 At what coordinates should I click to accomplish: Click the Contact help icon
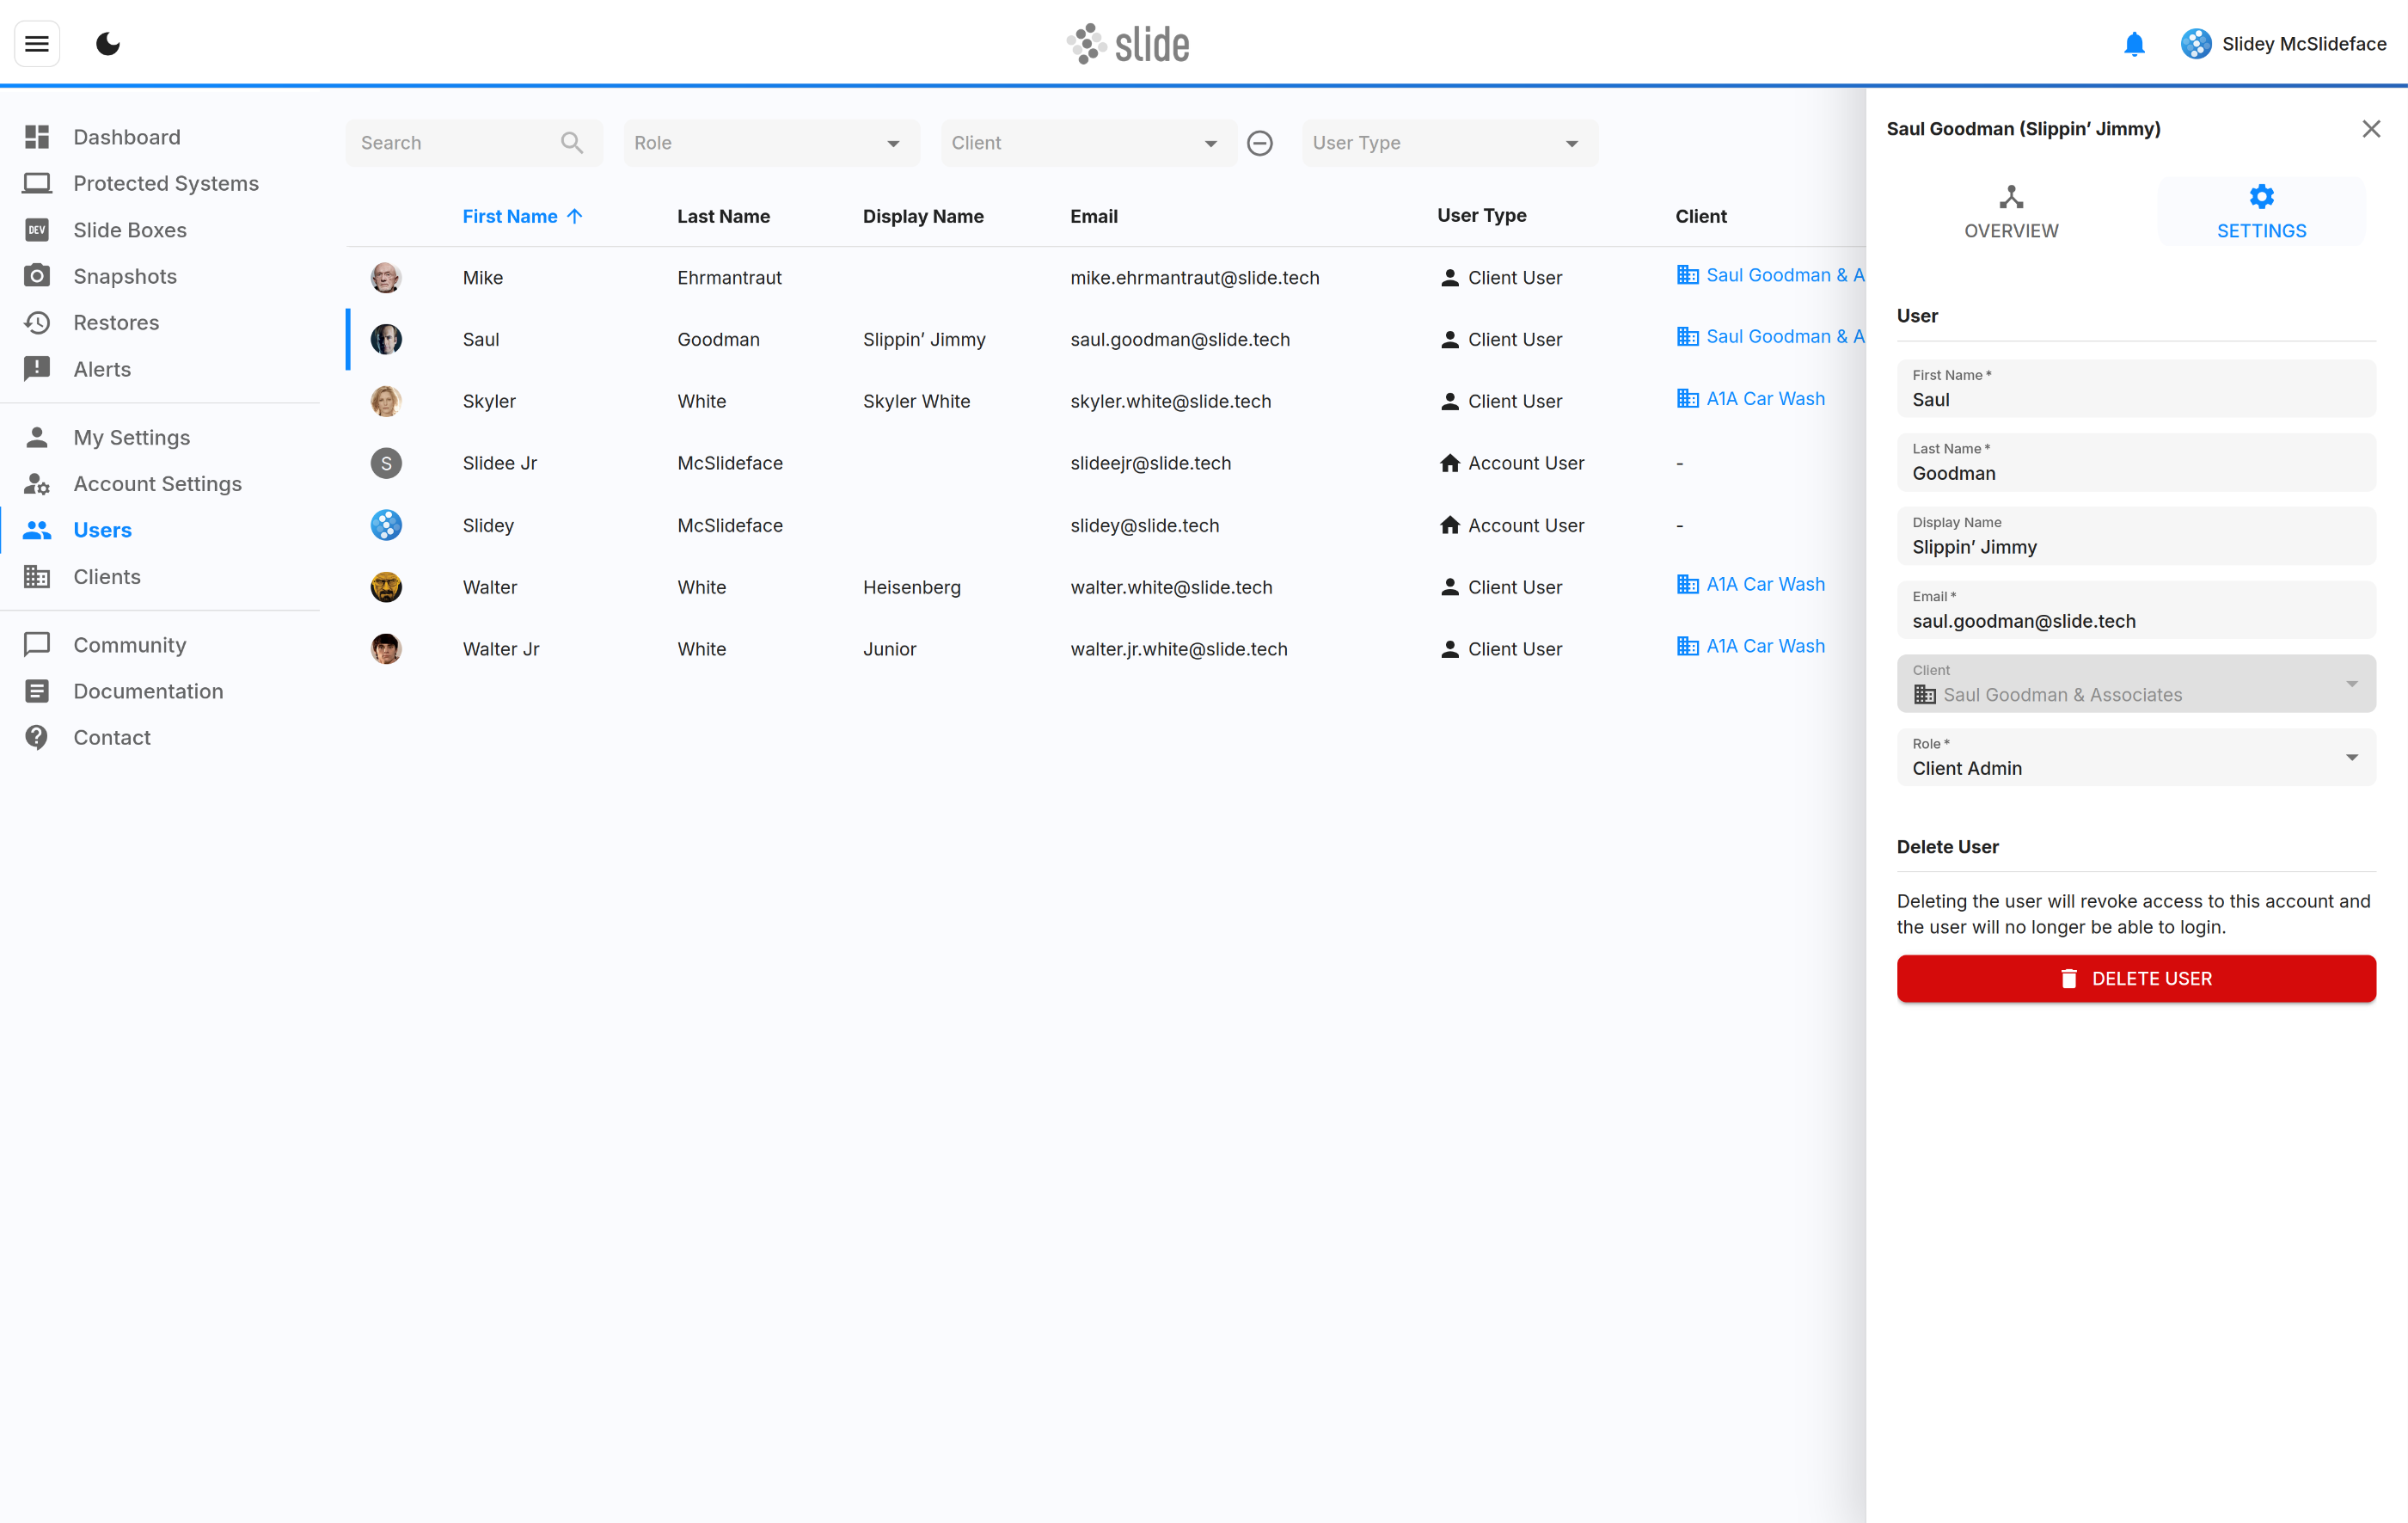click(37, 737)
